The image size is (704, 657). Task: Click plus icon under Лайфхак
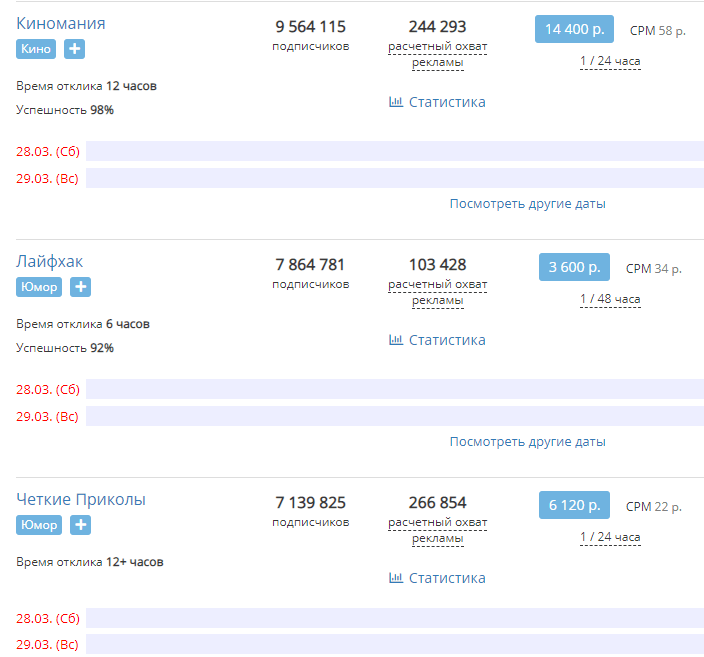pos(80,287)
